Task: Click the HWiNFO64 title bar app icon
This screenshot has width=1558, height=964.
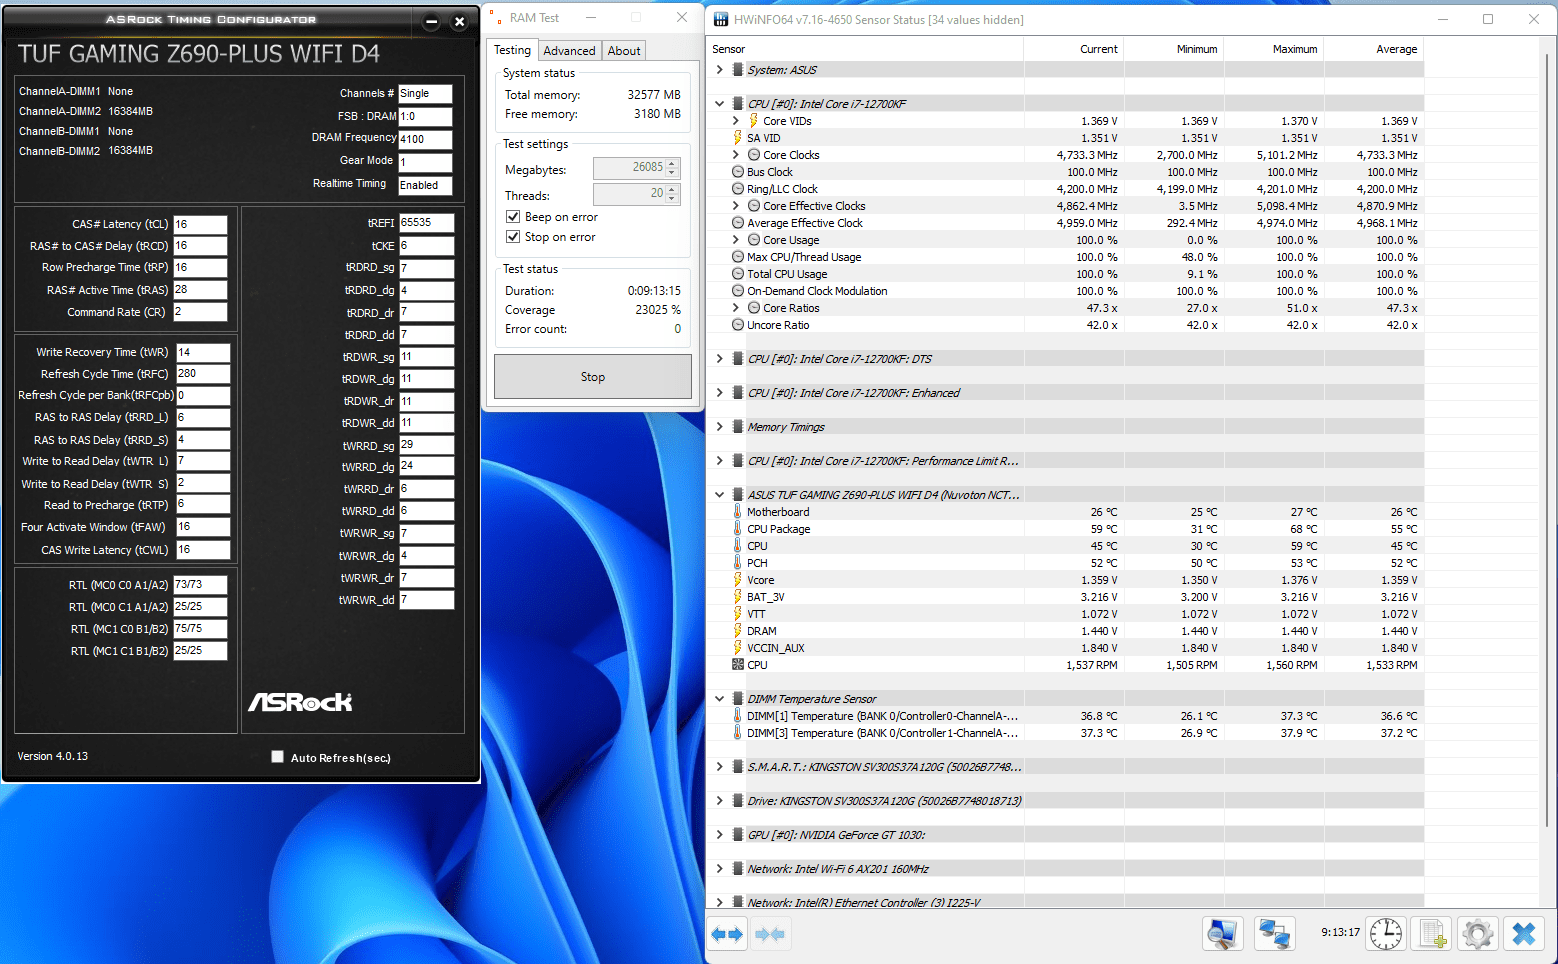Action: pyautogui.click(x=721, y=19)
